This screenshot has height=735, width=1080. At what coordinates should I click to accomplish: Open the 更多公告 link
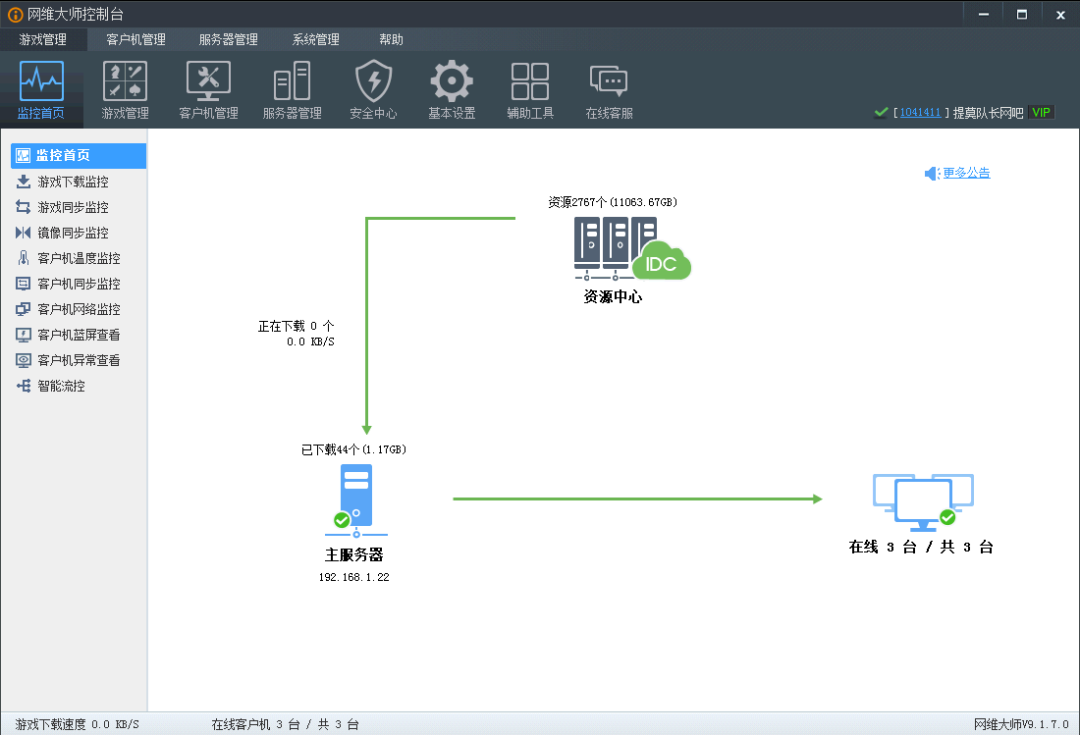click(x=966, y=173)
